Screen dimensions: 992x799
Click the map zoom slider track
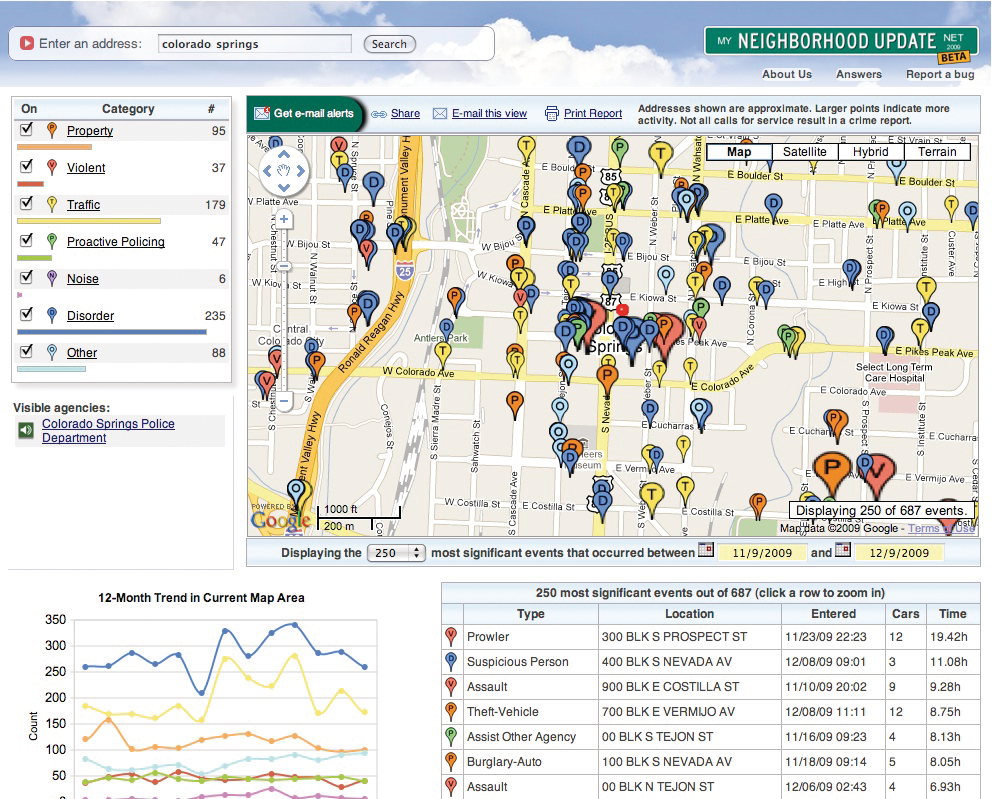[284, 320]
